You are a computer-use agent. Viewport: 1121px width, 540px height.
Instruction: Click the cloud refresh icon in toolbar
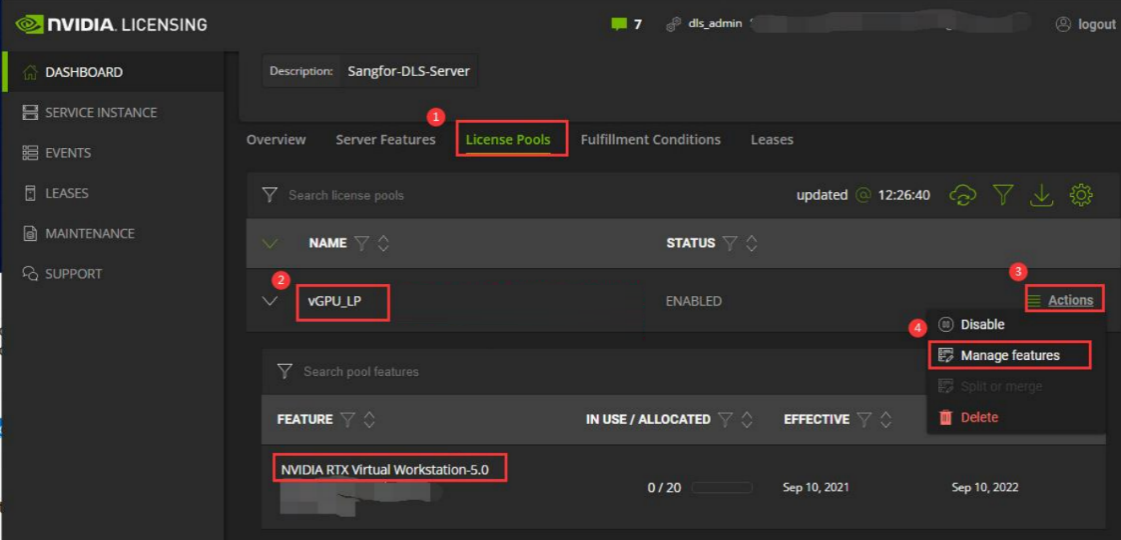[x=963, y=195]
